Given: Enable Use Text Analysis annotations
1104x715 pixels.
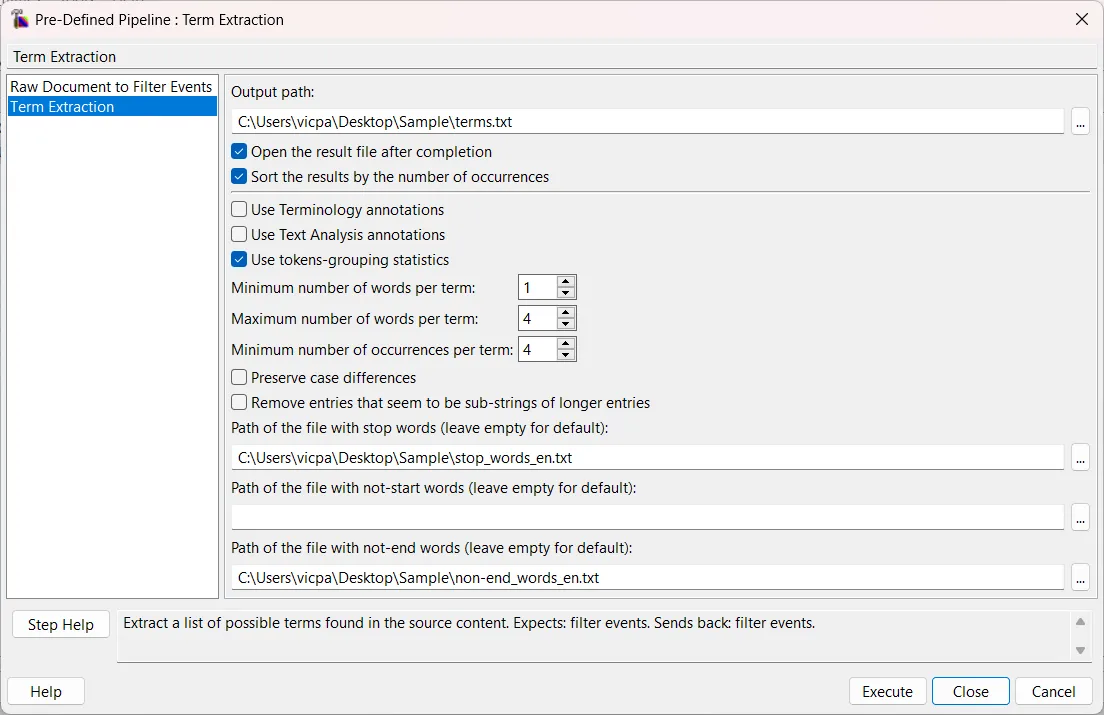Looking at the screenshot, I should point(238,235).
